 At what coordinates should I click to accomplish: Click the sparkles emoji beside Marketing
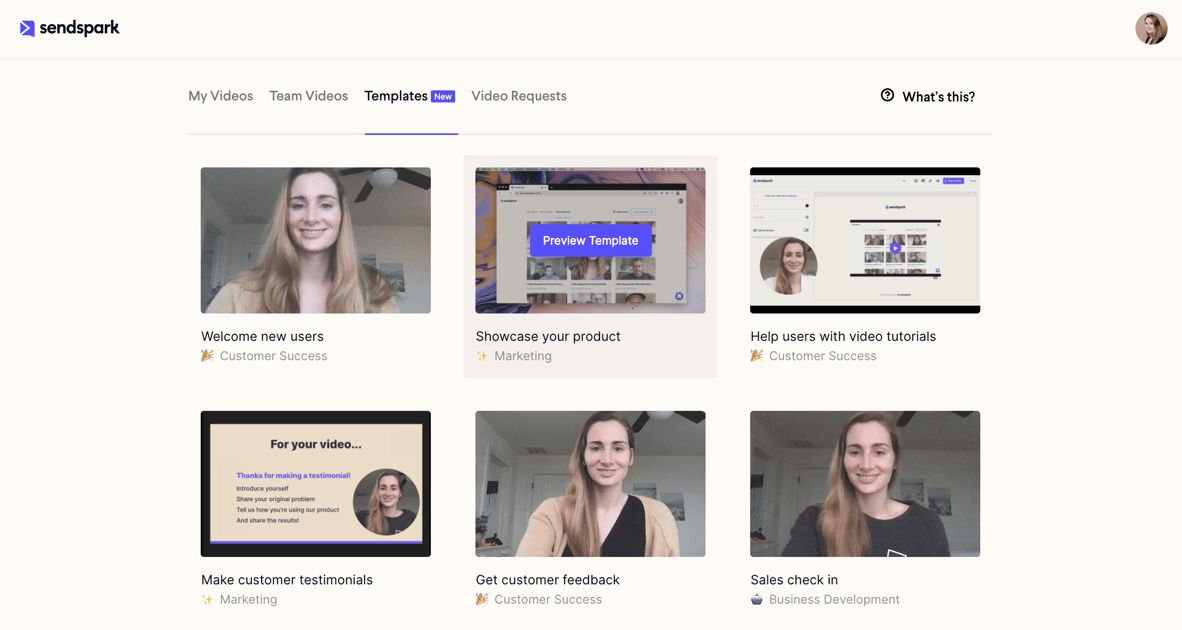pyautogui.click(x=481, y=356)
